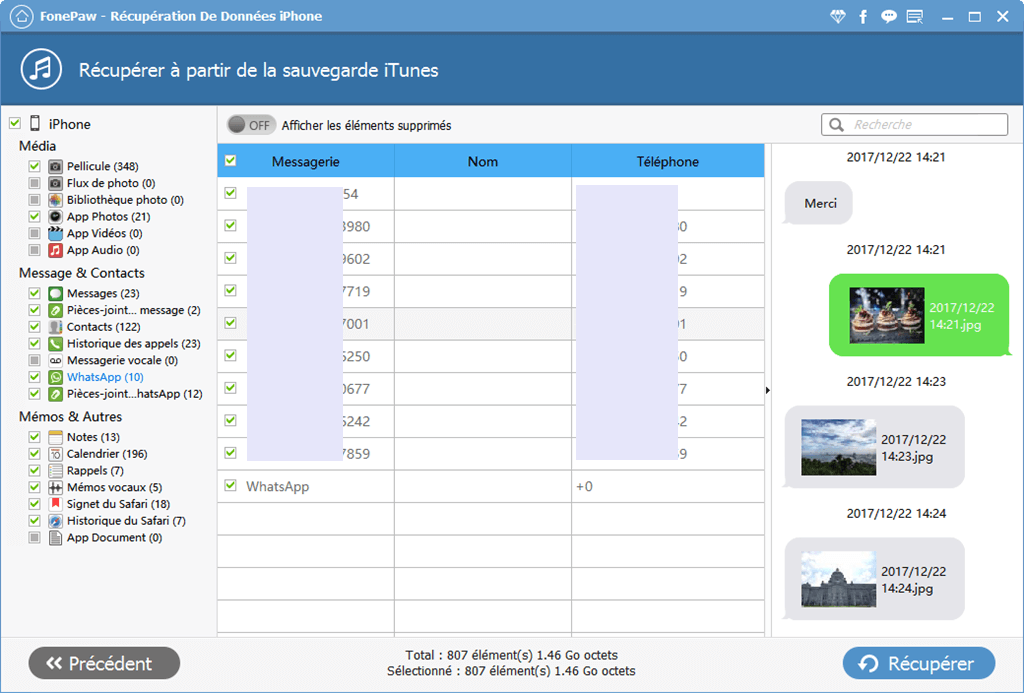This screenshot has height=693, width=1024.
Task: Uncheck the Calendrier (196) checkbox
Action: 35,454
